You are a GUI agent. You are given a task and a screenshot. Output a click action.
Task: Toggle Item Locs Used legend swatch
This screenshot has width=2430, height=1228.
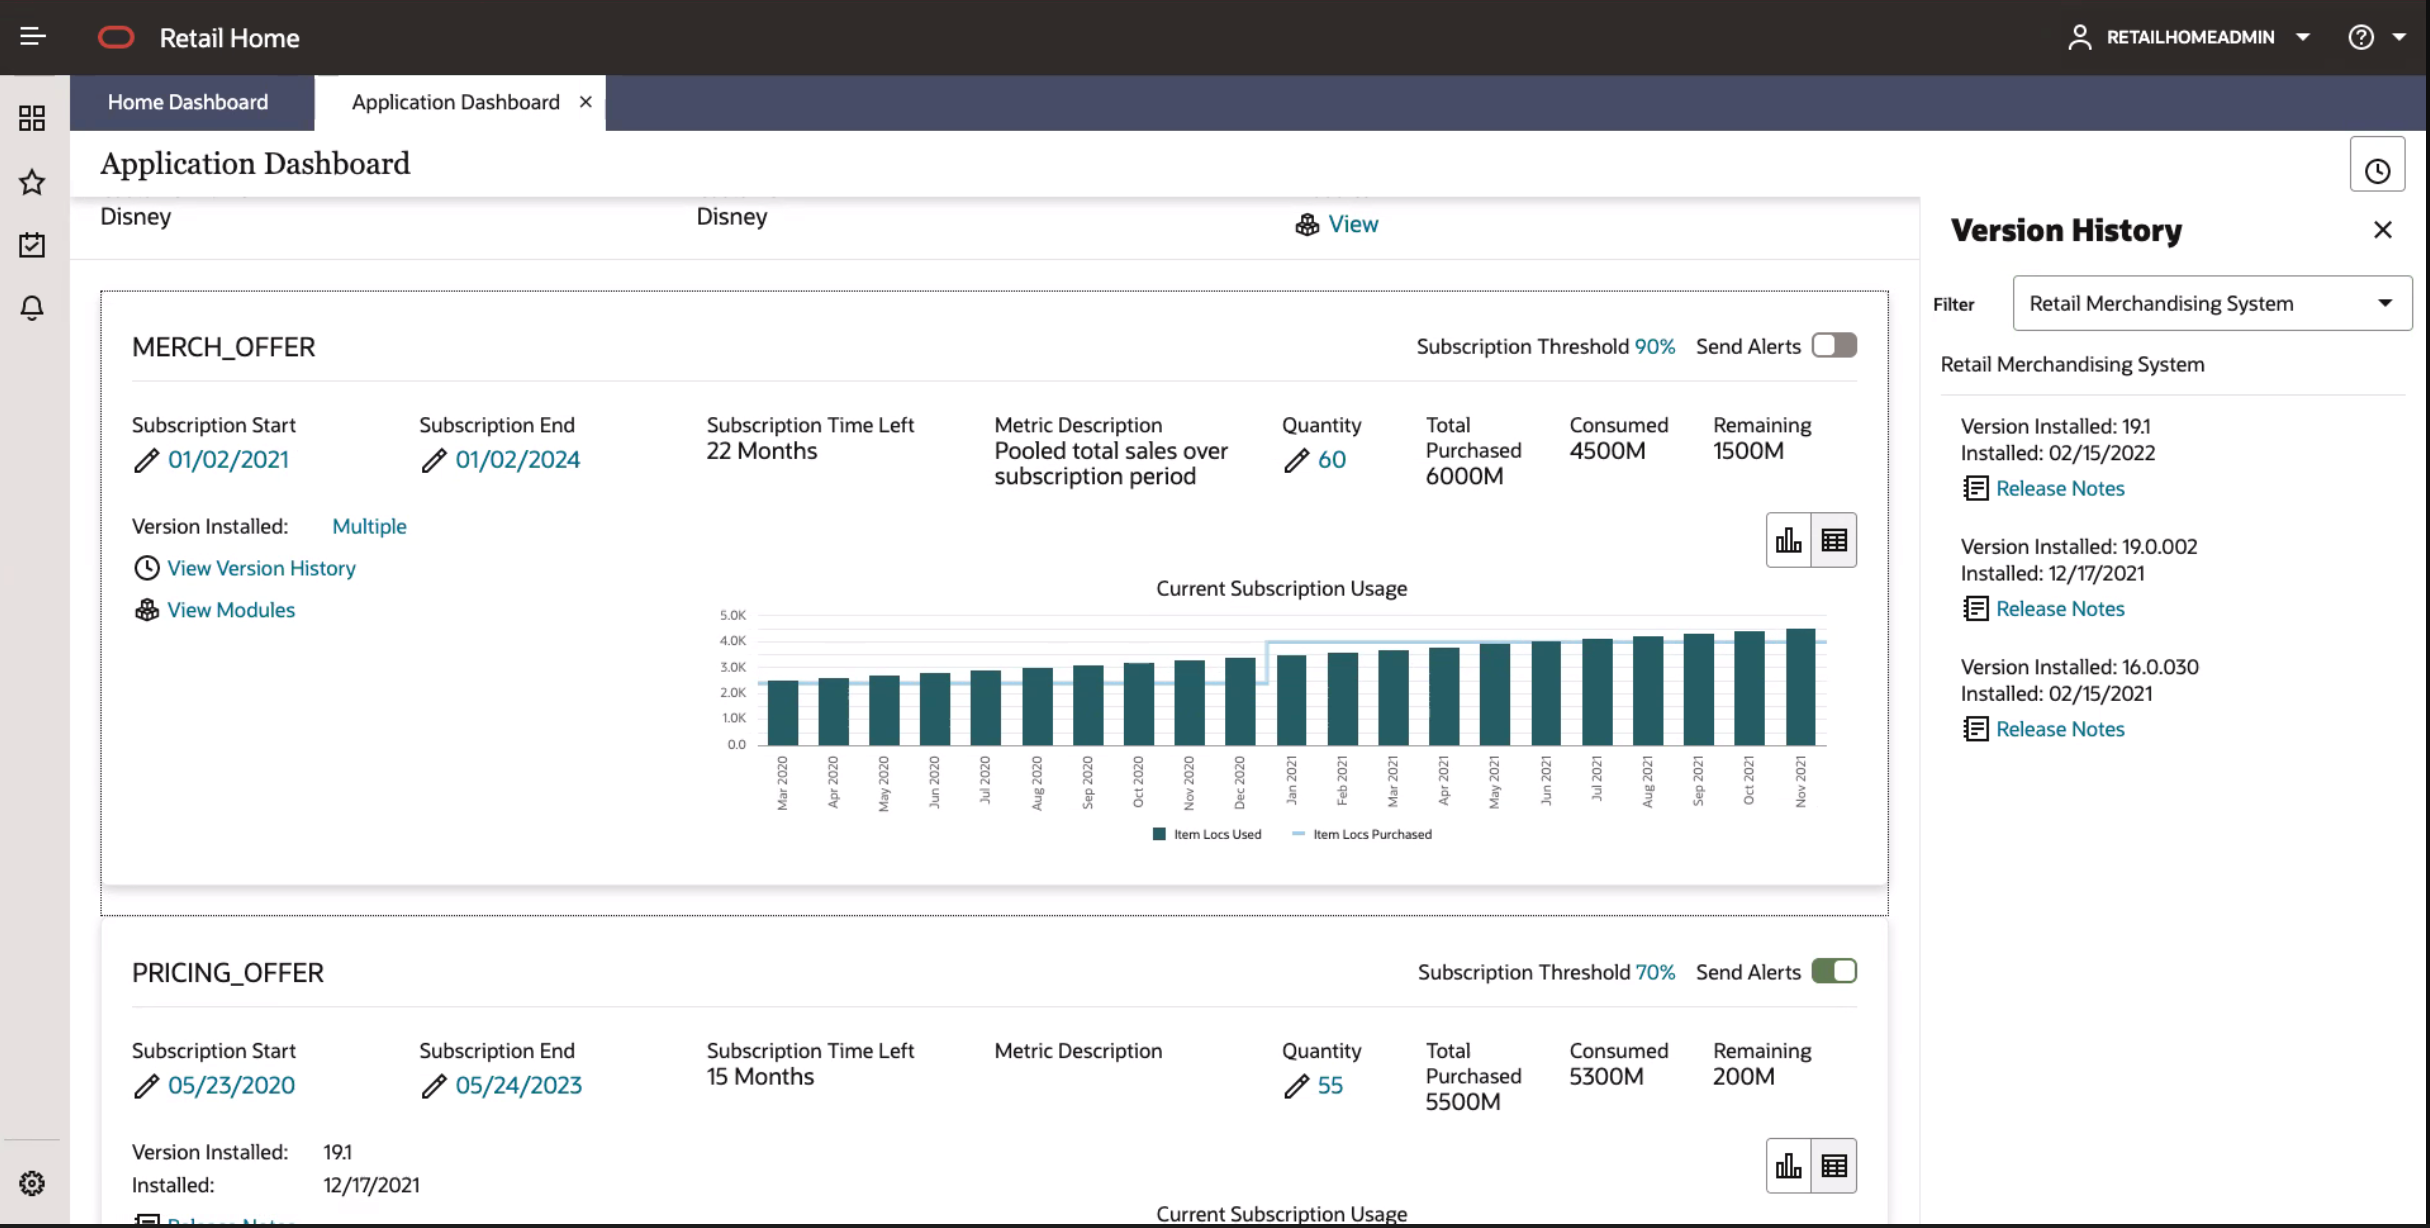[1159, 834]
